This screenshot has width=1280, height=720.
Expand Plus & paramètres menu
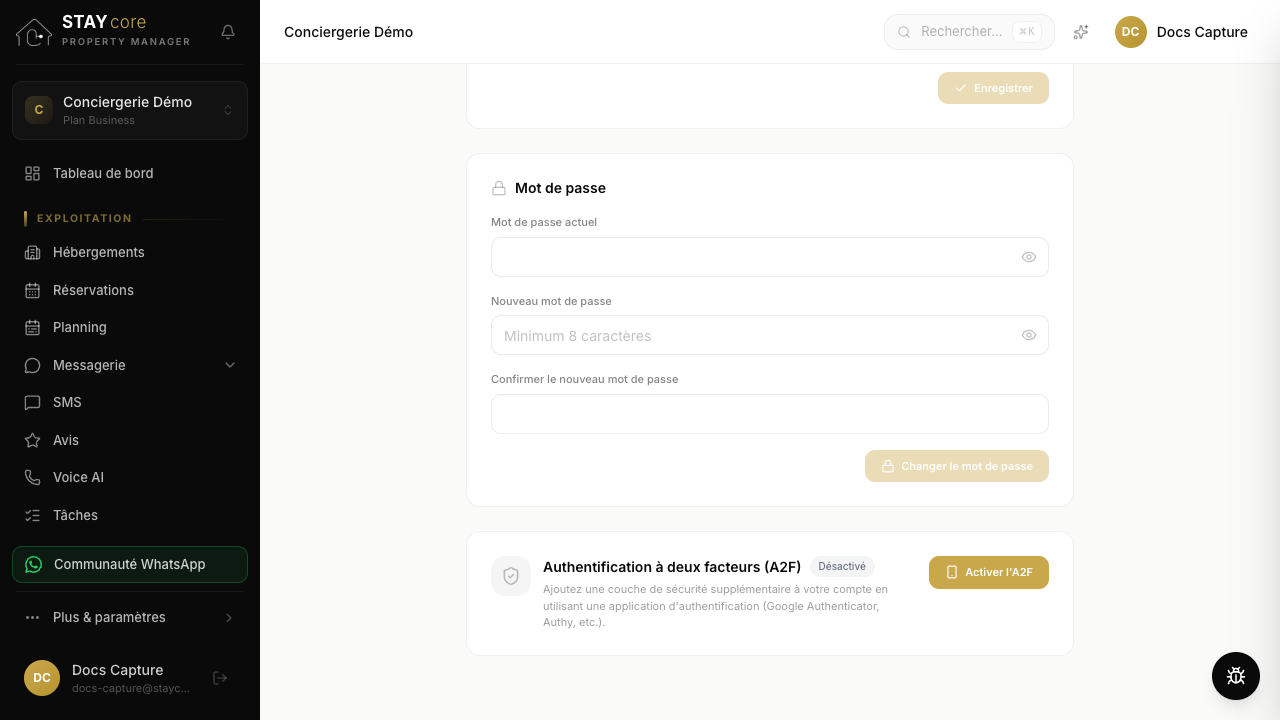[x=130, y=618]
